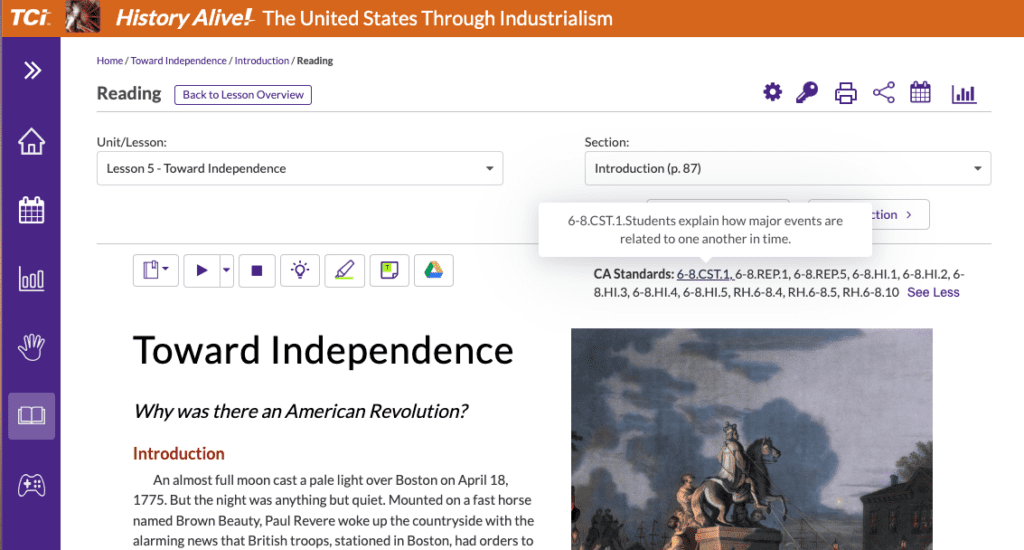
Task: Click the key icon for answer key
Action: 807,92
